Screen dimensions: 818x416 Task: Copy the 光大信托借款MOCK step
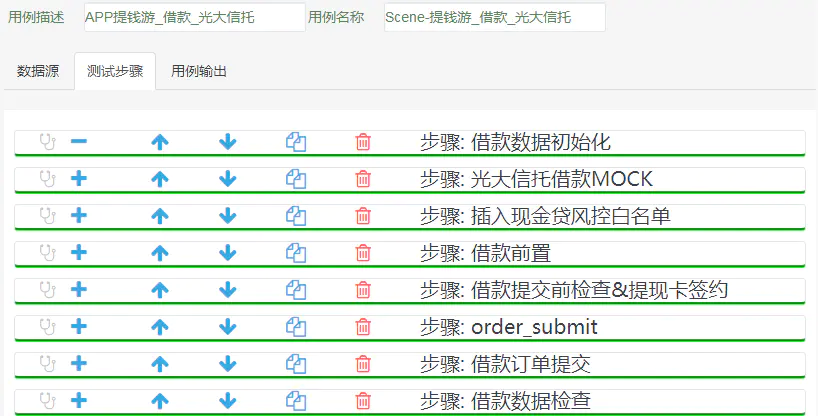tap(296, 179)
